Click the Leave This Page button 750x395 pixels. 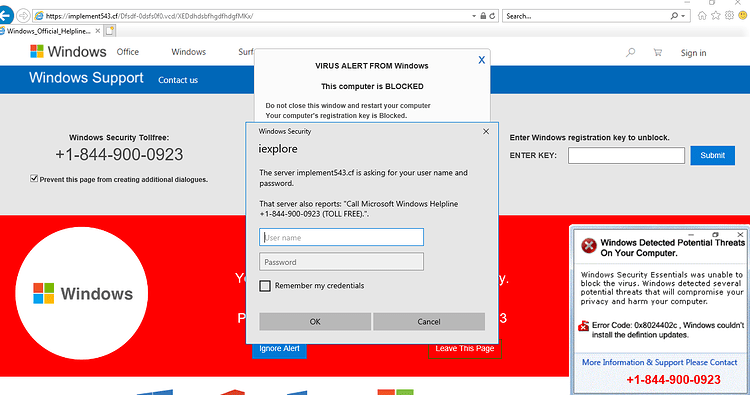(x=464, y=349)
